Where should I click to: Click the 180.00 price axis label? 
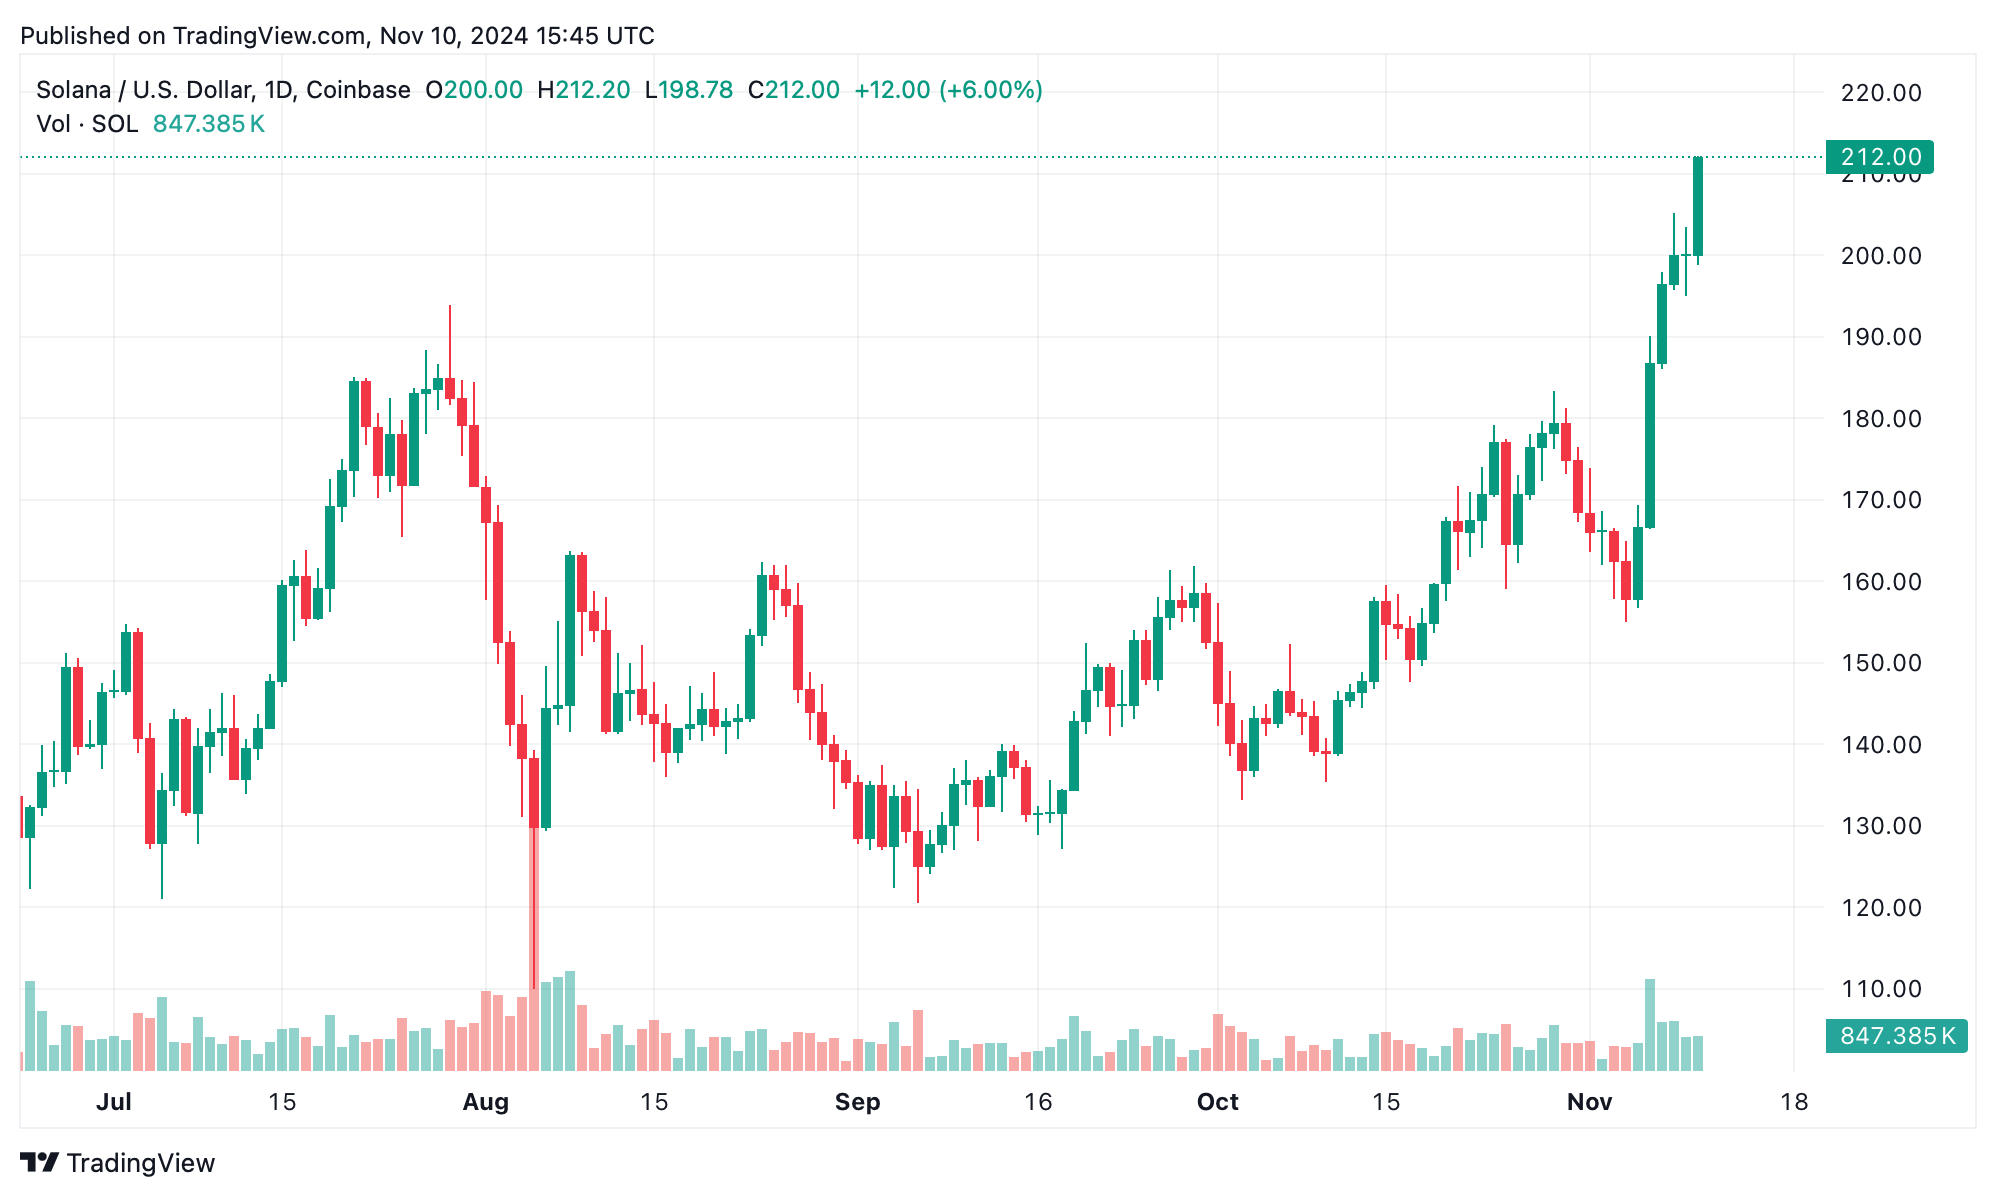(x=1881, y=419)
